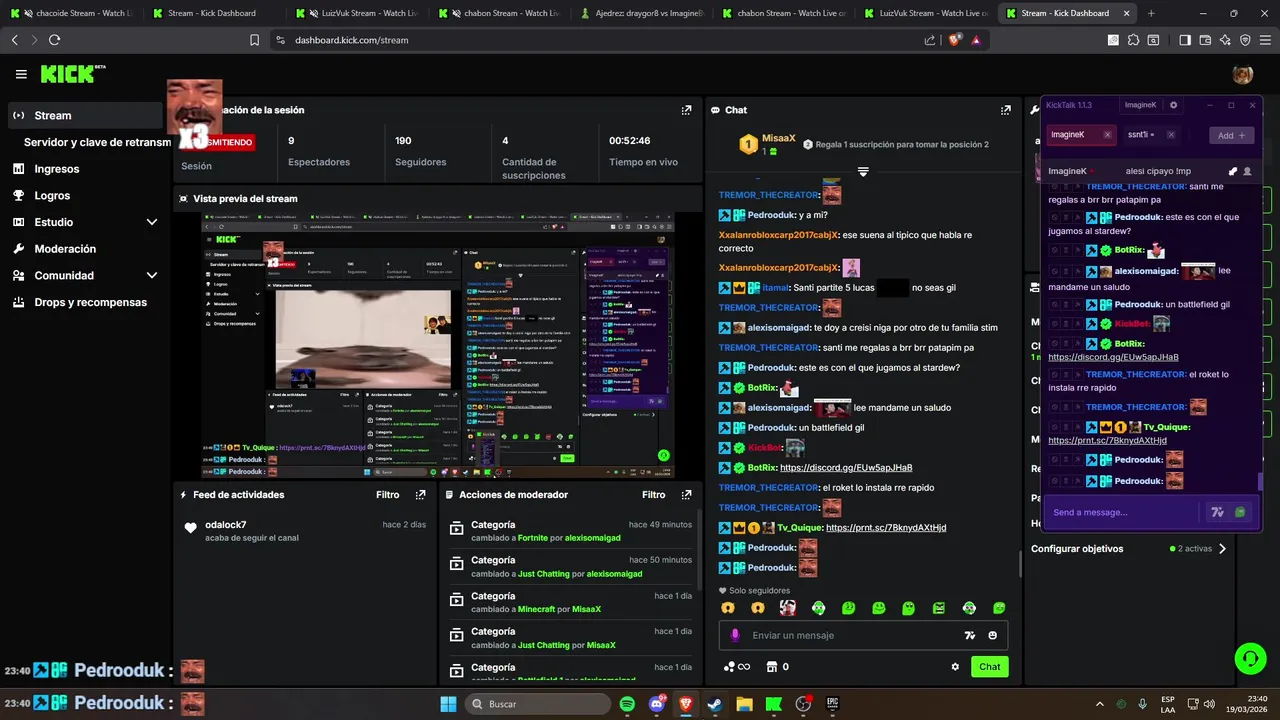The height and width of the screenshot is (720, 1280).
Task: Expand the Estudio sidebar section
Action: [152, 222]
